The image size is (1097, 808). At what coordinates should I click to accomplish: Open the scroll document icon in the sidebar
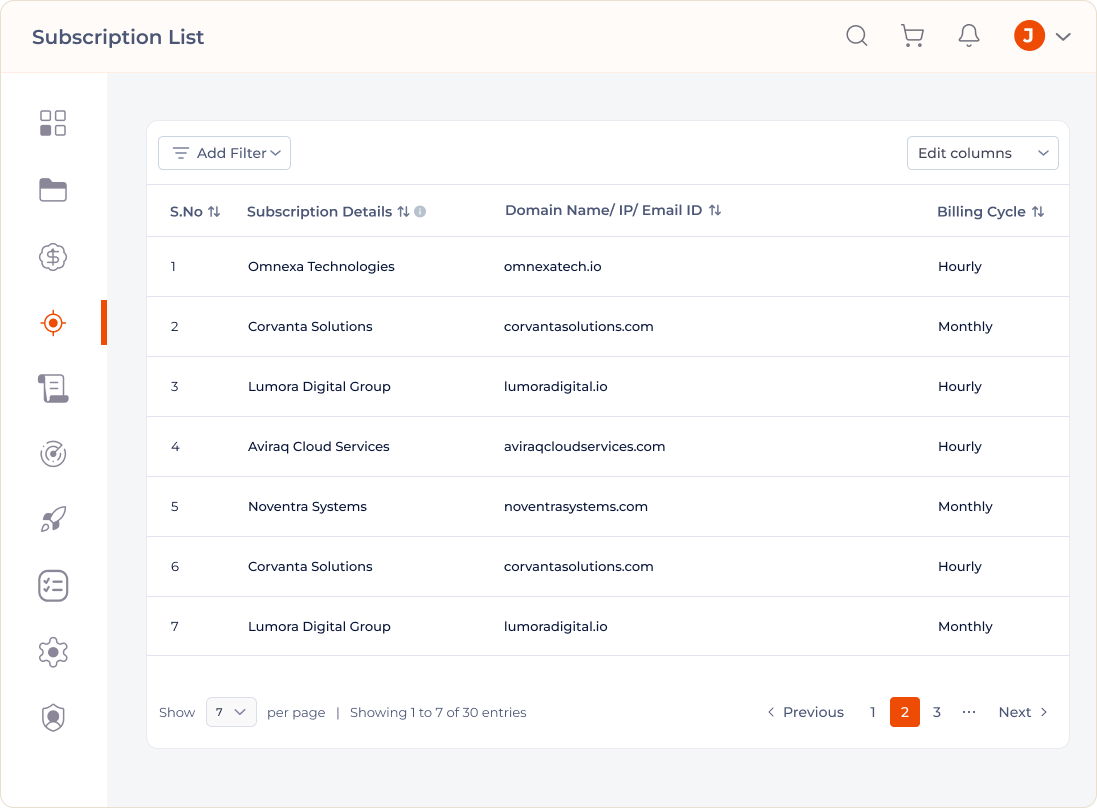53,388
